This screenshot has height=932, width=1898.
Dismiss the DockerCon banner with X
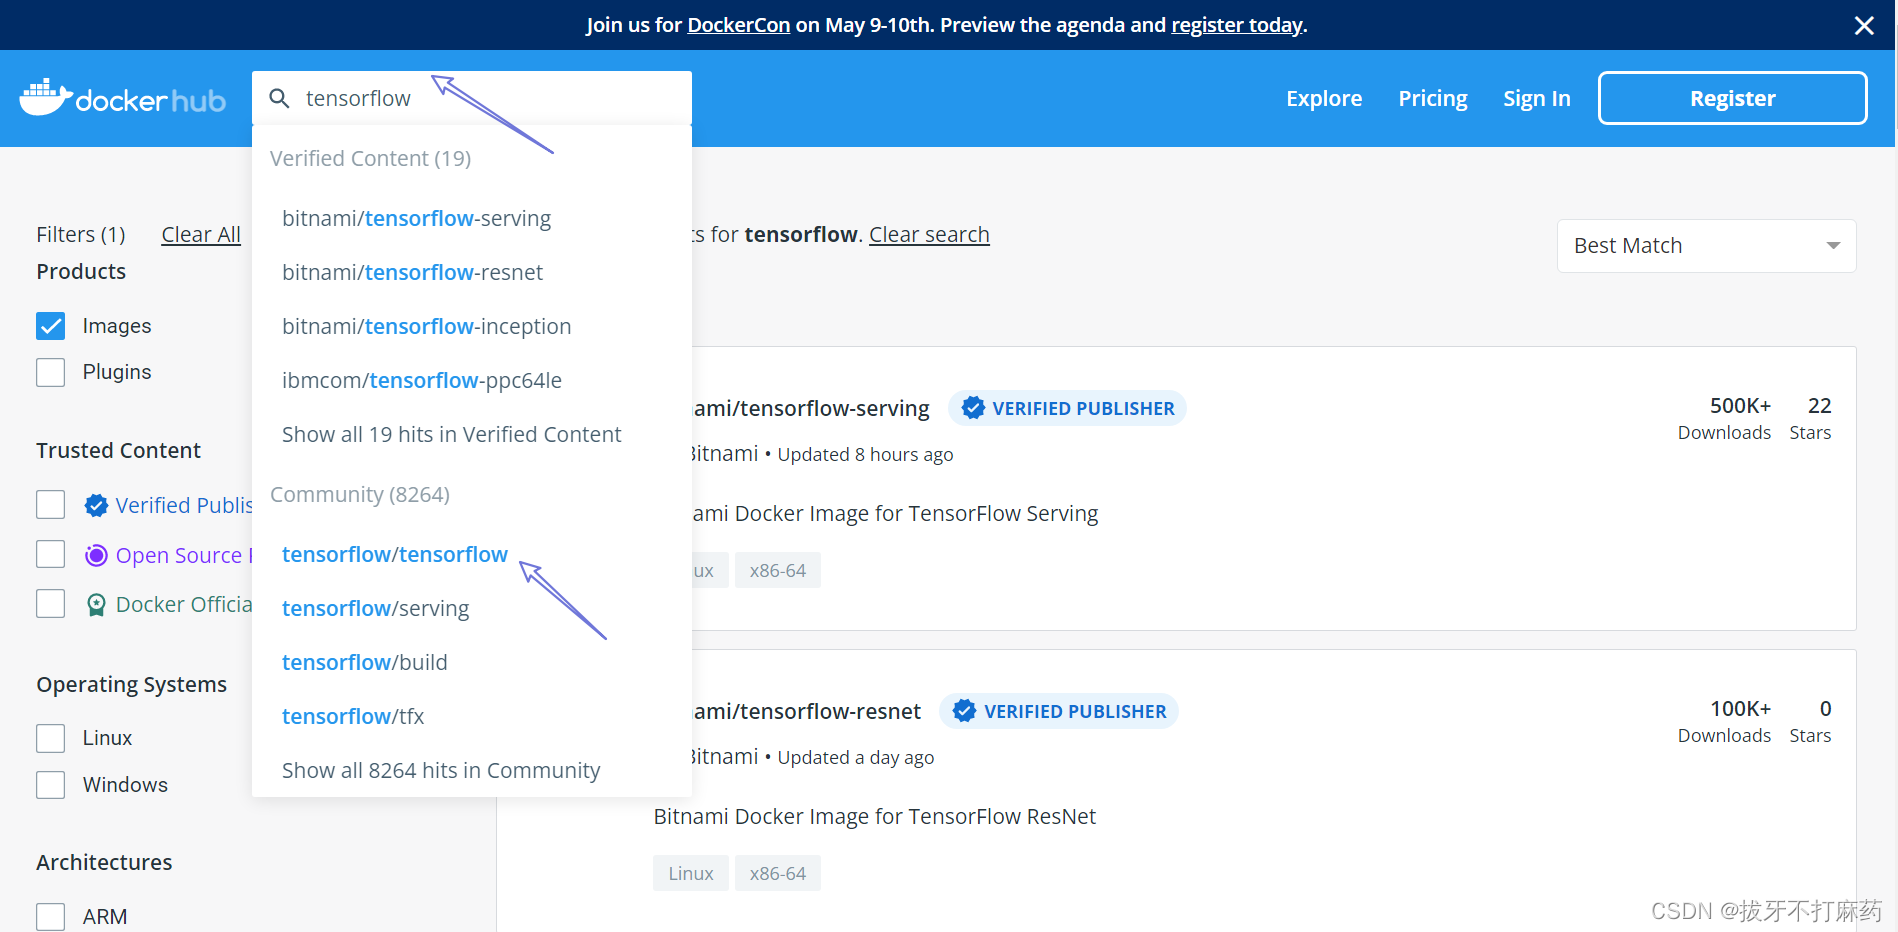pyautogui.click(x=1864, y=25)
